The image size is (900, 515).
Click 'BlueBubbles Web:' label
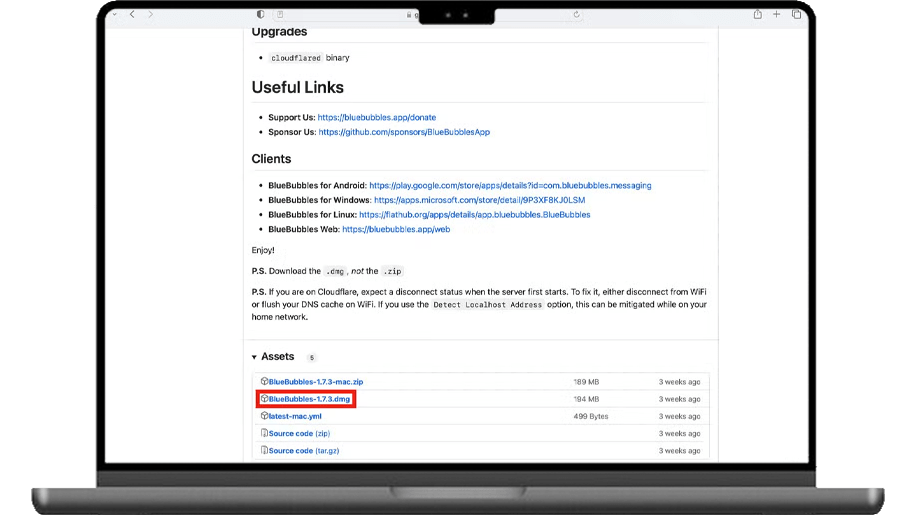[x=304, y=229]
